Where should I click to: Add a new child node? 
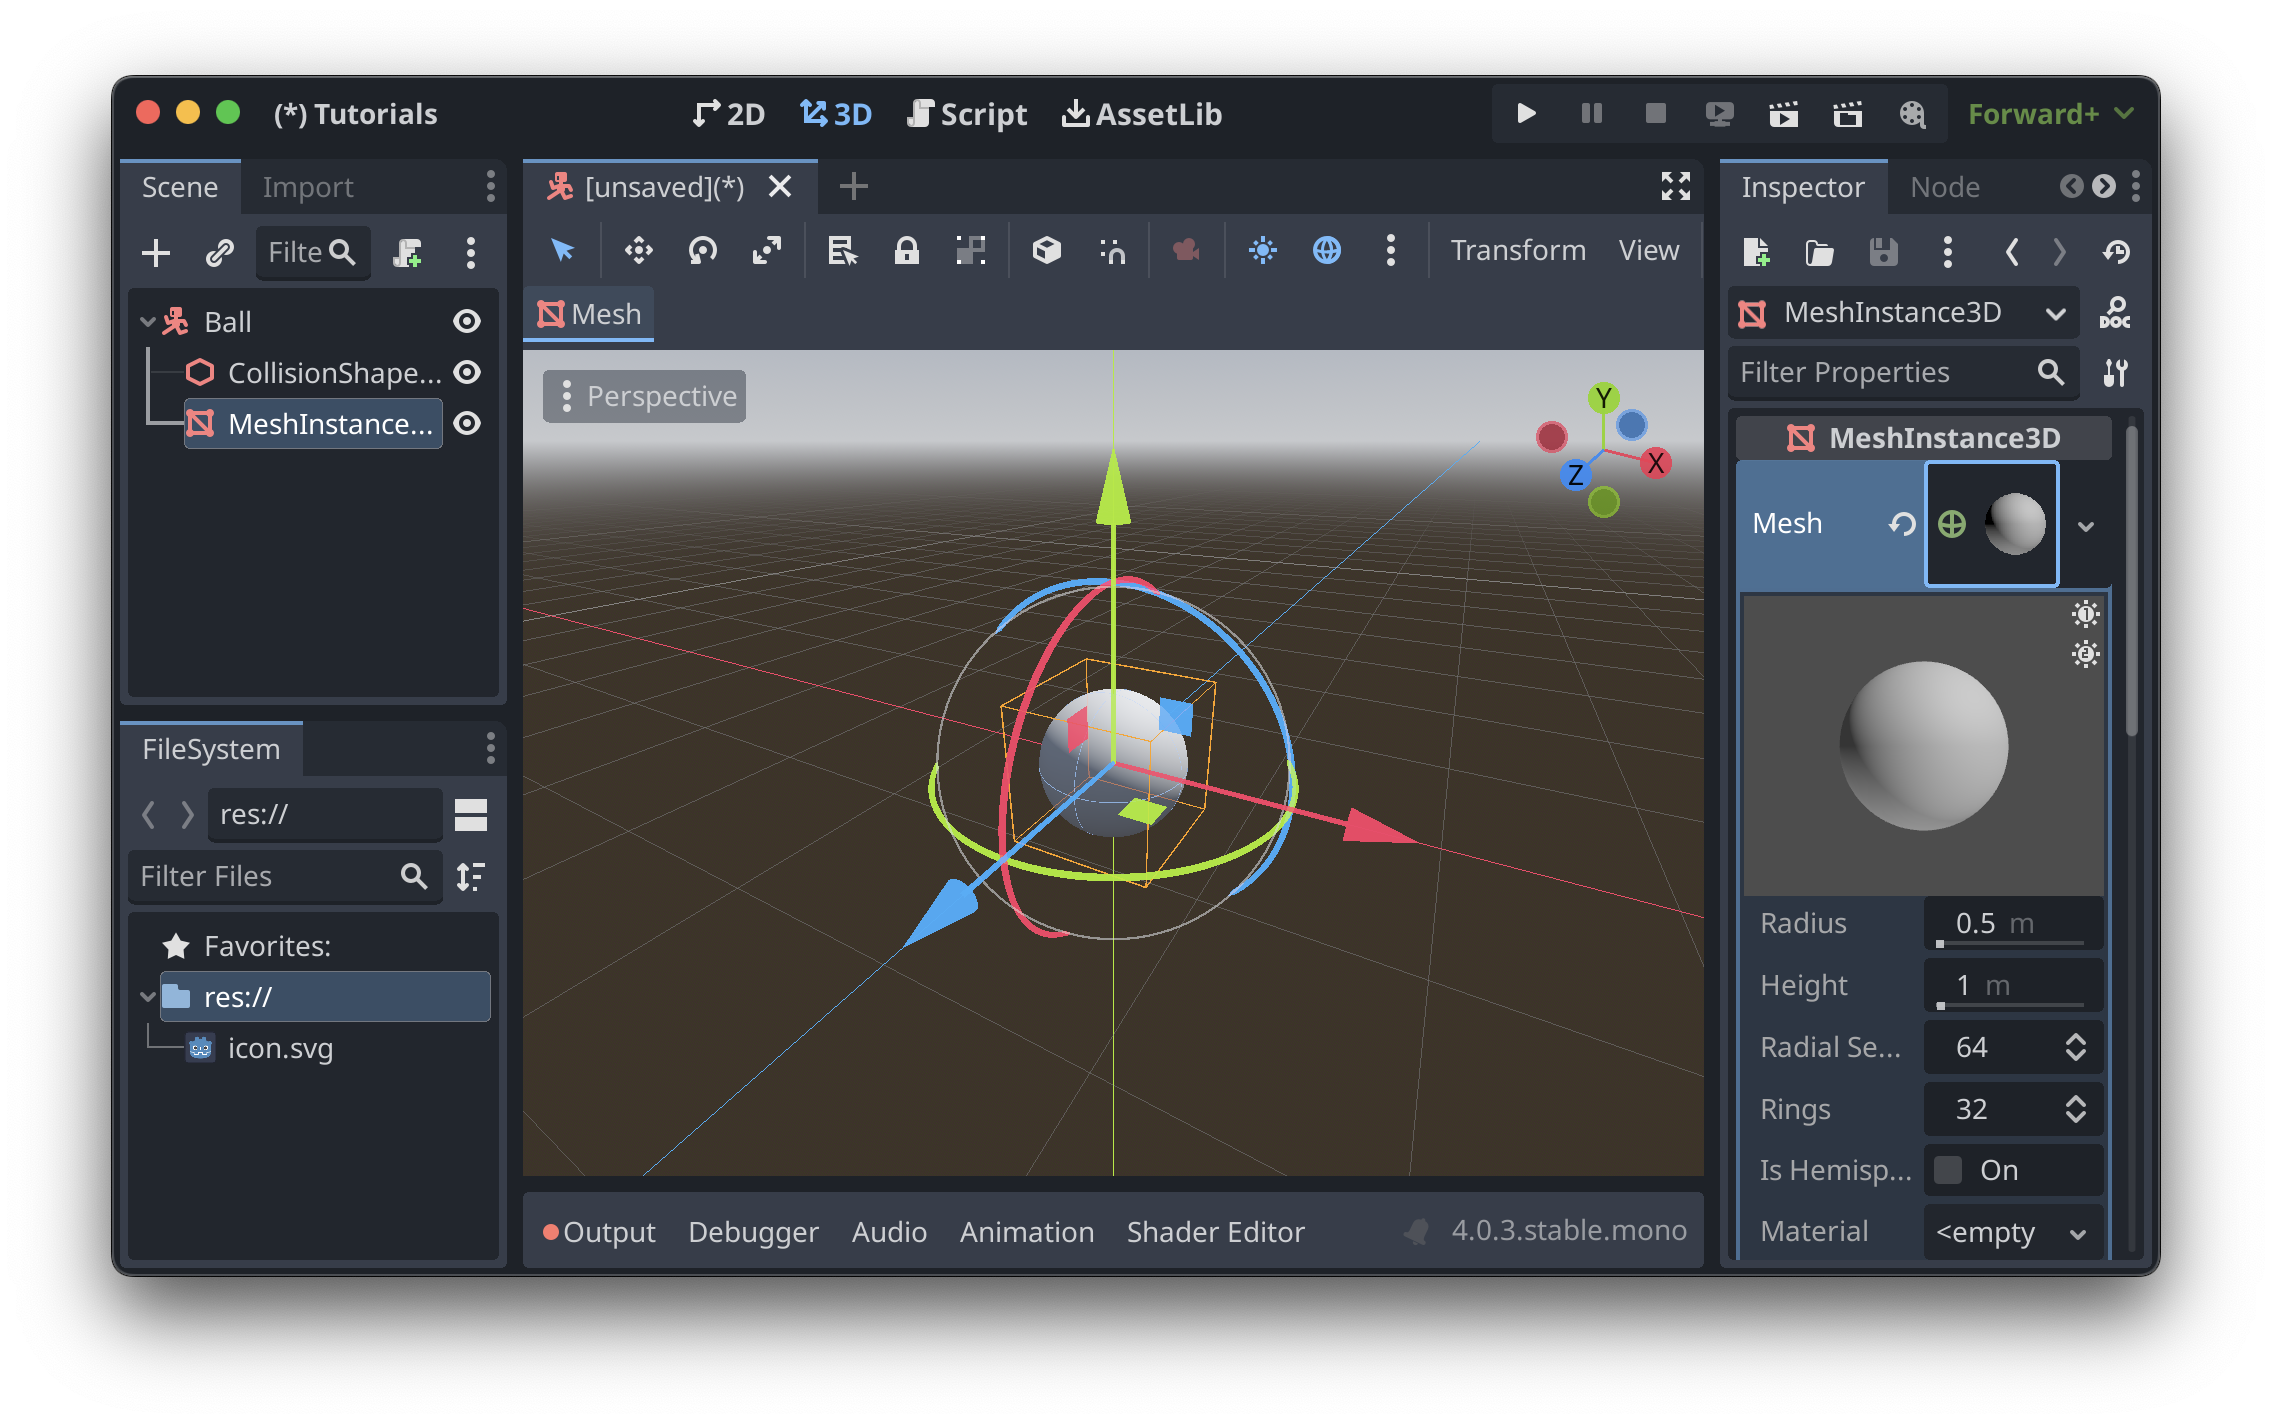tap(155, 252)
